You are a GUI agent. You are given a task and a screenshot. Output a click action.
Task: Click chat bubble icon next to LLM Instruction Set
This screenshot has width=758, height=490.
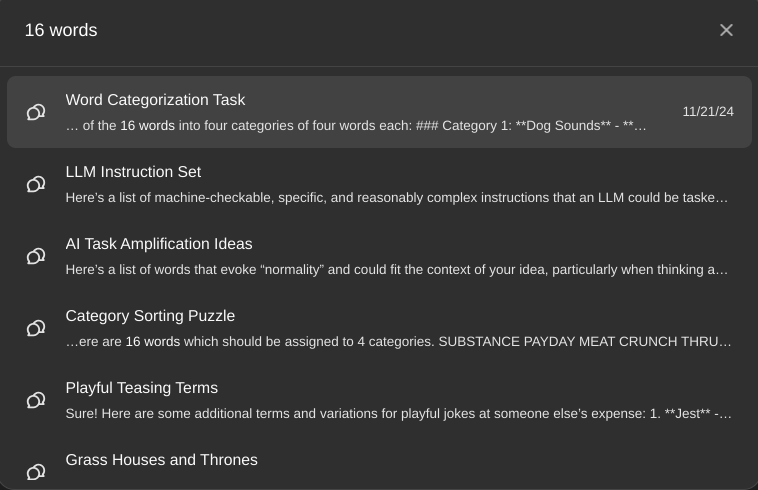click(36, 184)
